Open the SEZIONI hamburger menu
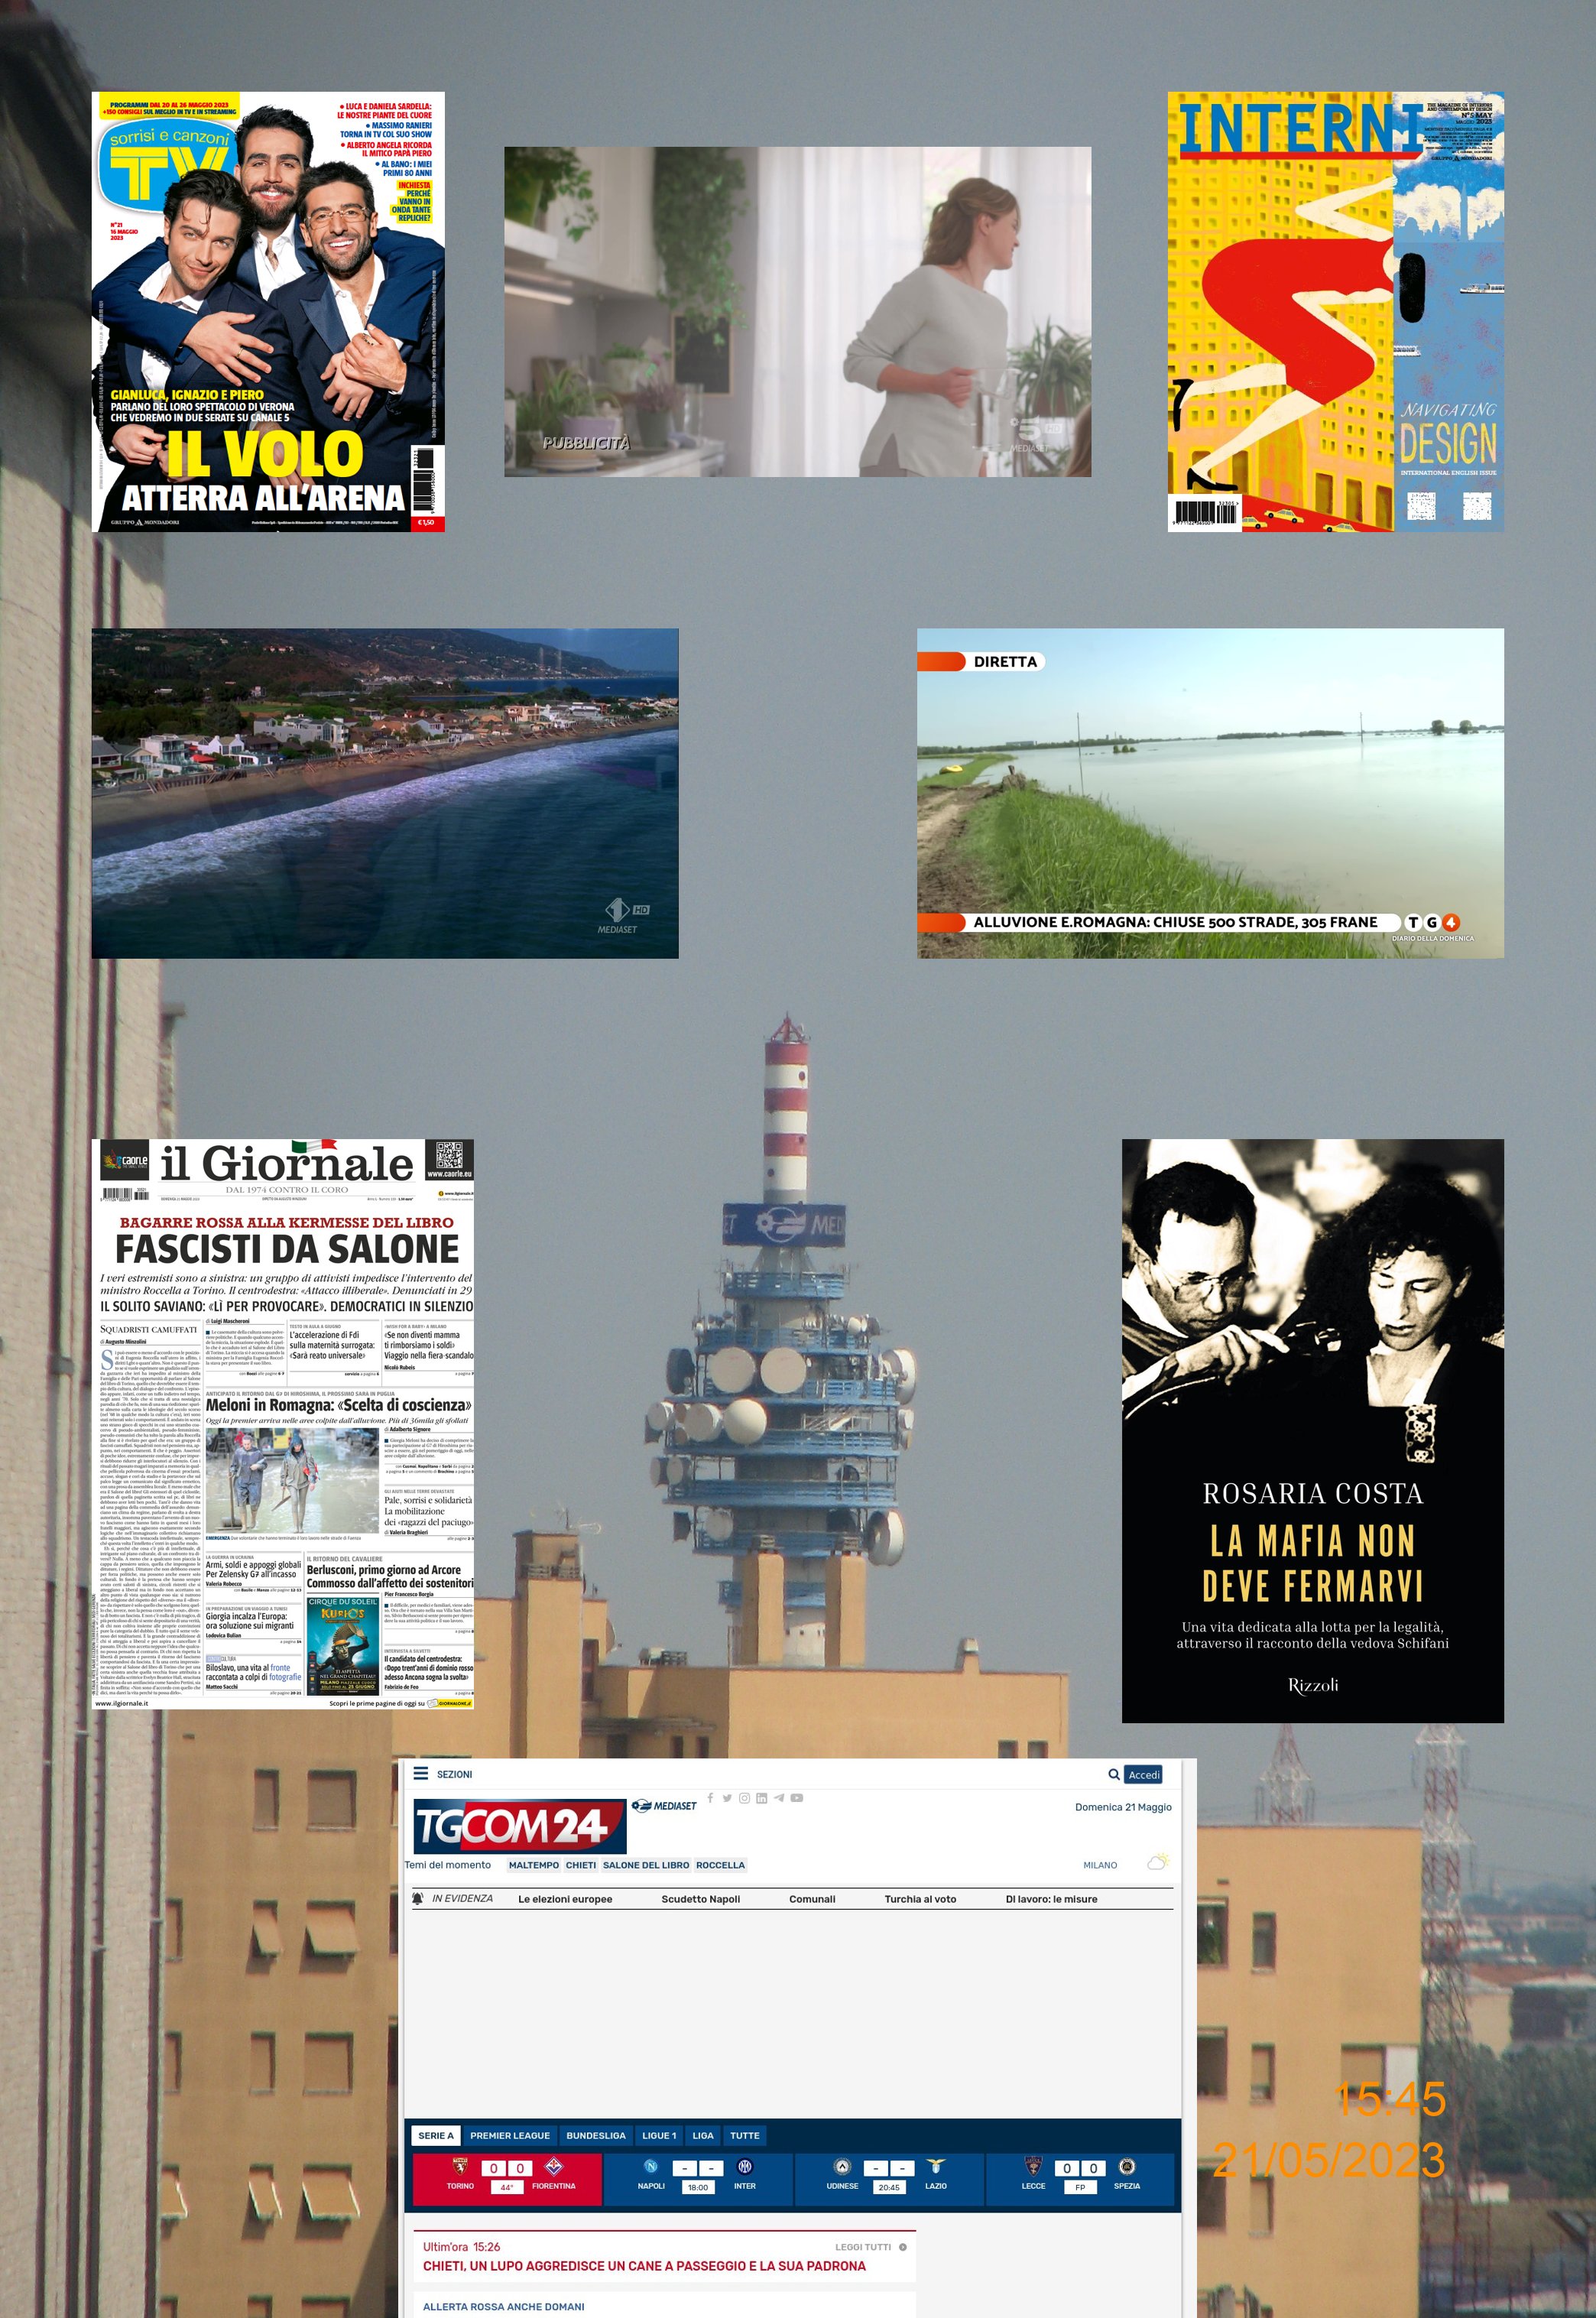Image resolution: width=1596 pixels, height=2318 pixels. 421,1774
